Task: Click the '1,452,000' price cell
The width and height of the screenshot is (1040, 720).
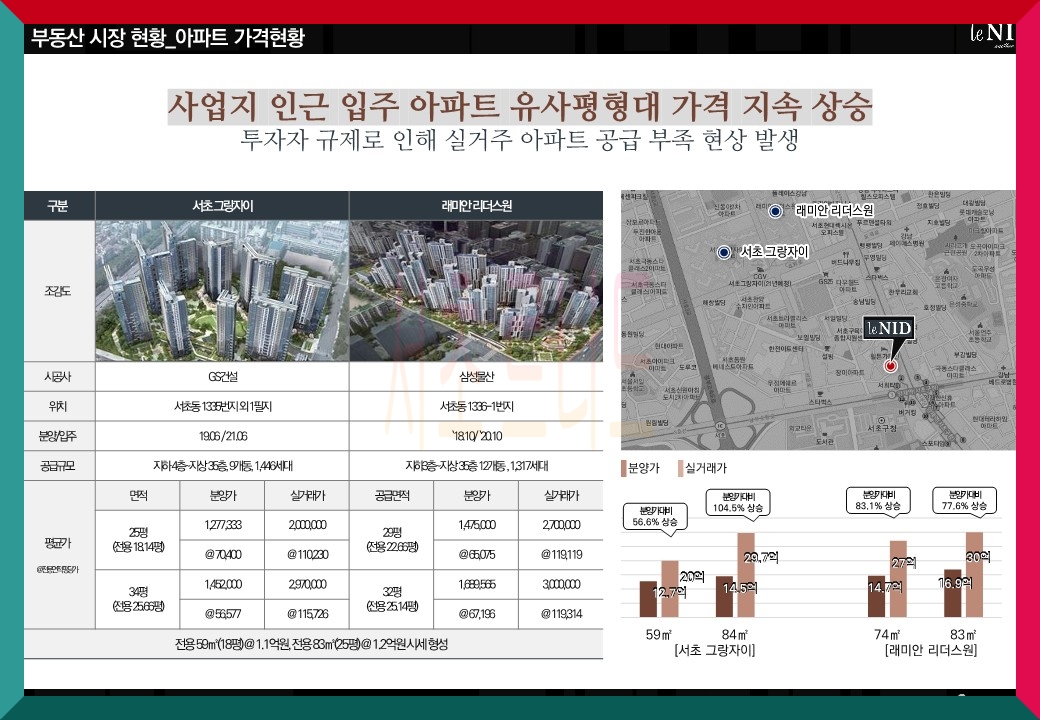Action: coord(222,584)
